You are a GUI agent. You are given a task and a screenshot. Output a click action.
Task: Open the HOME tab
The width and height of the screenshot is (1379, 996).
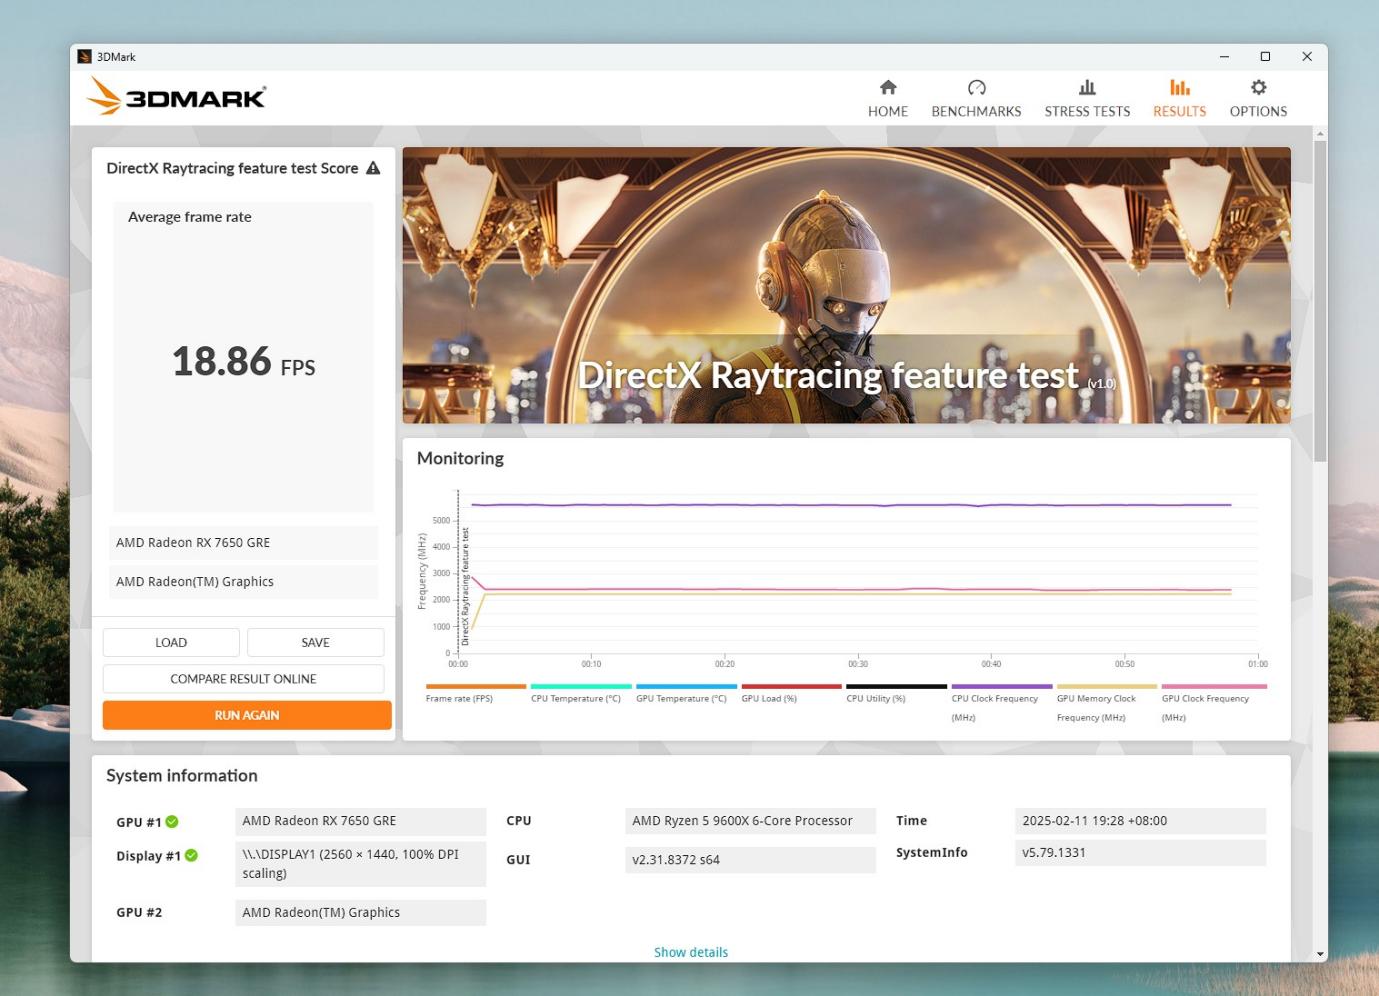pyautogui.click(x=887, y=99)
